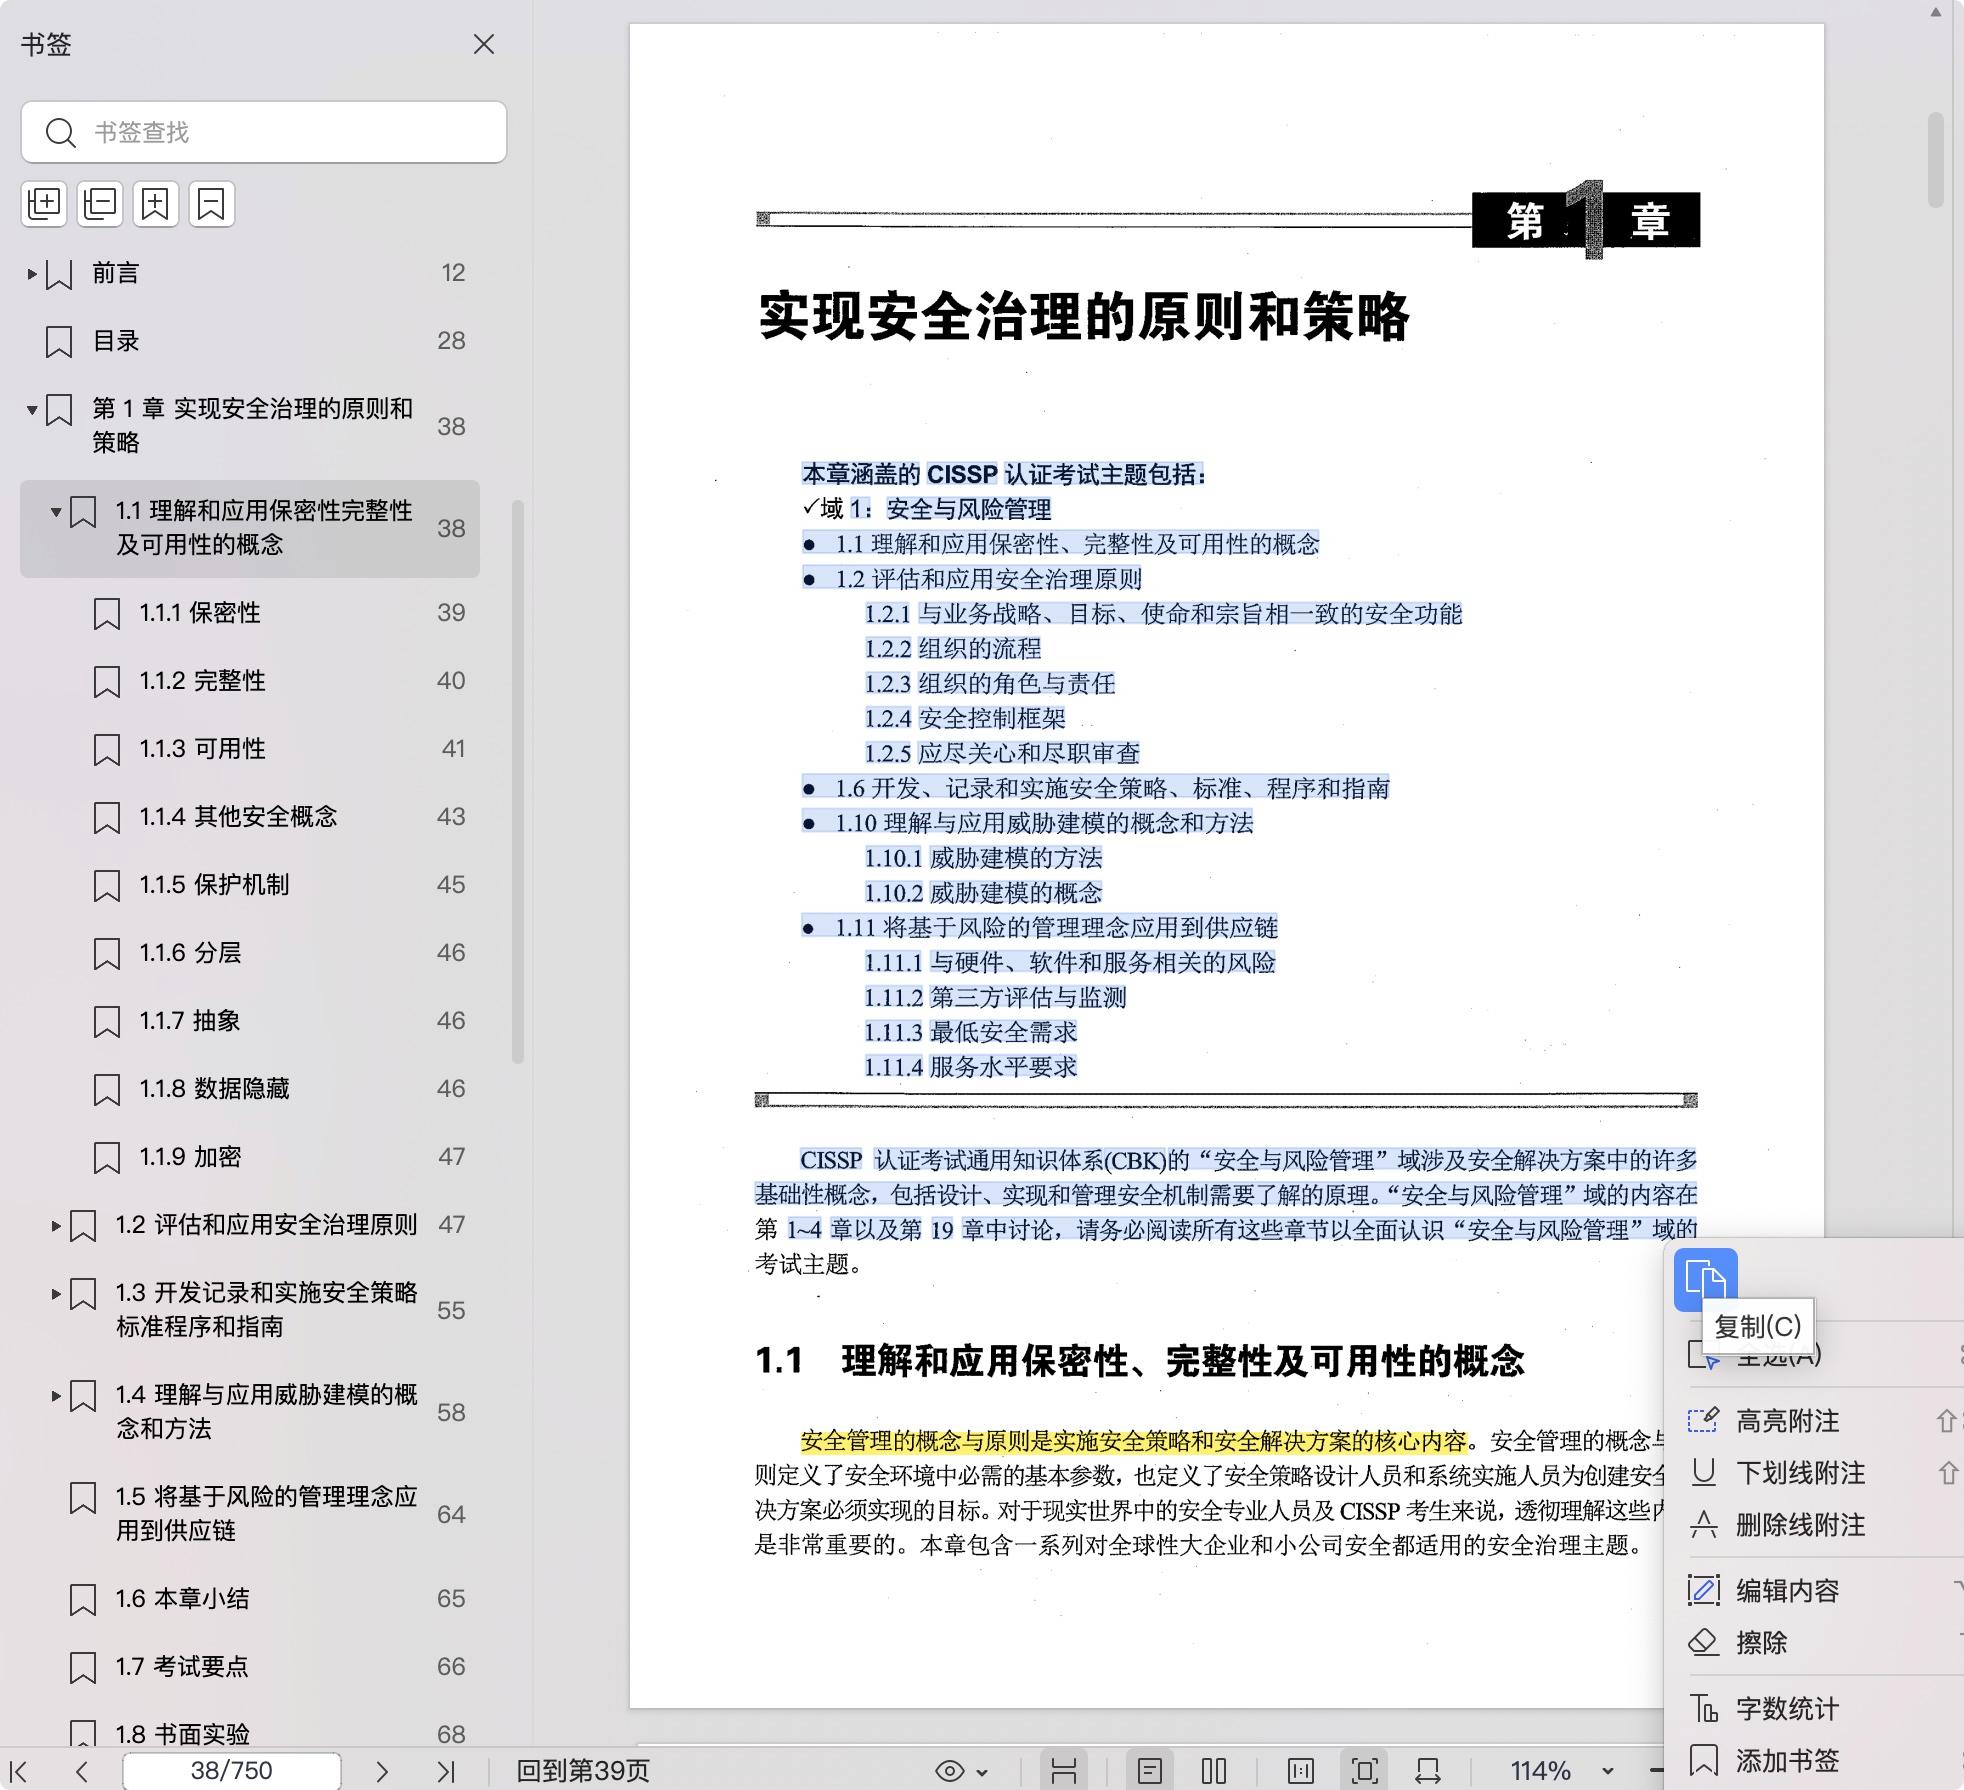Collapse the 第 1 章 bookmark
Image resolution: width=1964 pixels, height=1790 pixels.
click(x=32, y=409)
